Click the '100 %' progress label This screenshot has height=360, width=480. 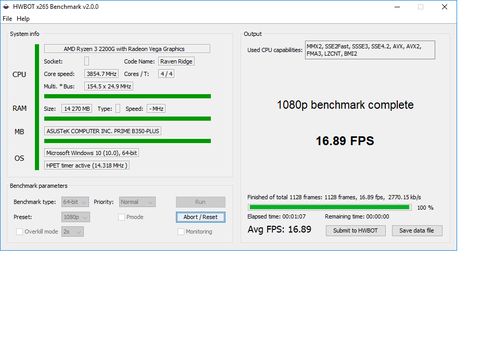(x=425, y=207)
